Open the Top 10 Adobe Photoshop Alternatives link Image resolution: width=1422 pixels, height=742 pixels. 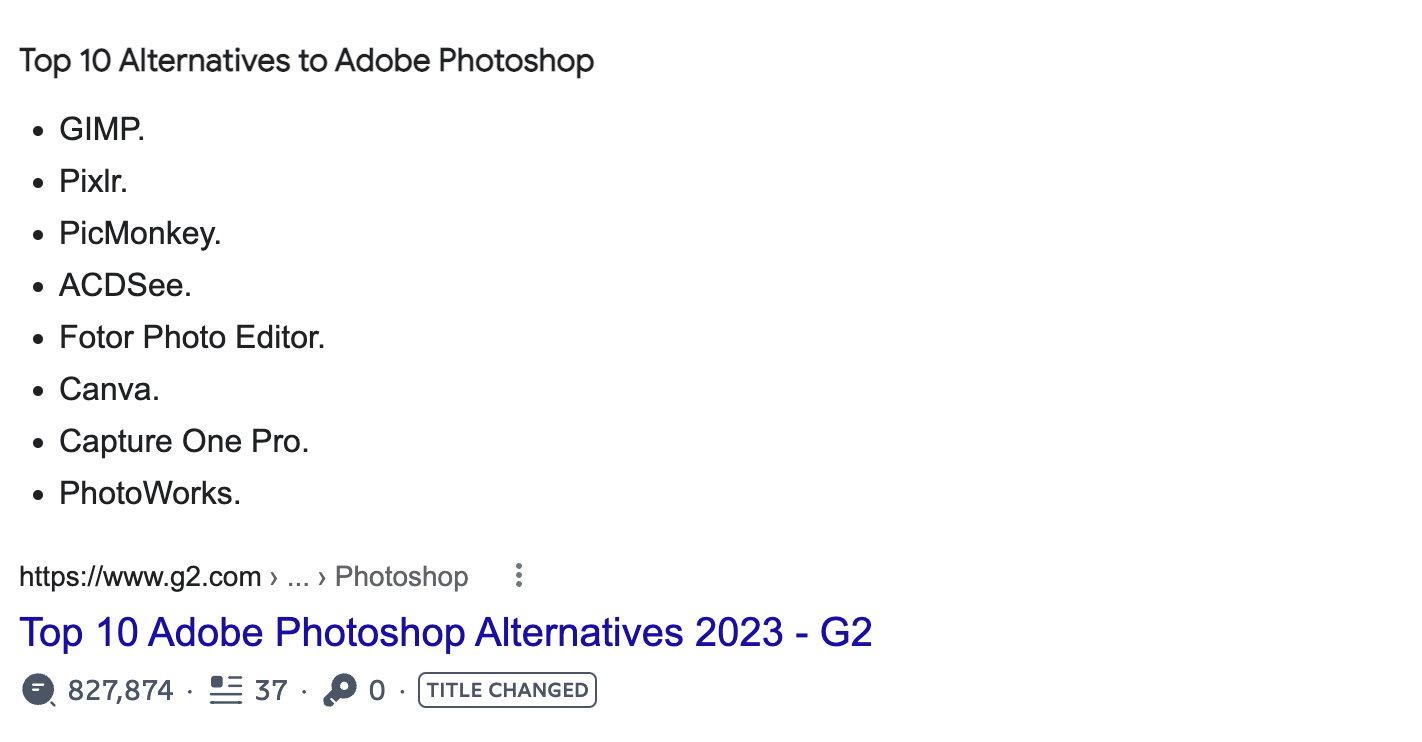tap(445, 633)
